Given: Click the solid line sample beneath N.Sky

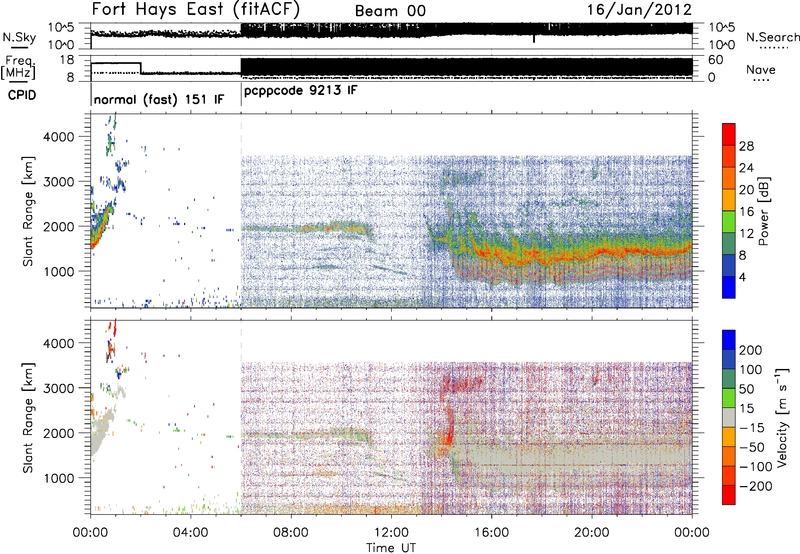Looking at the screenshot, I should point(19,47).
